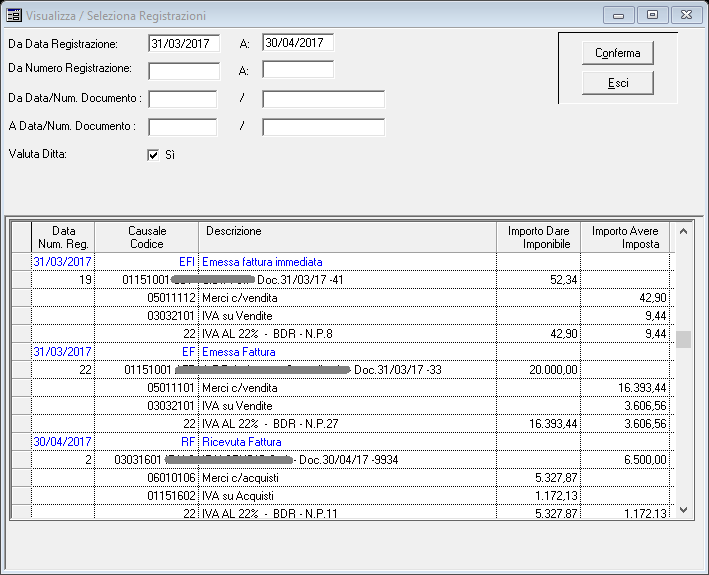
Task: Click row selector of the Ricevuta Fattura row
Action: 21,442
